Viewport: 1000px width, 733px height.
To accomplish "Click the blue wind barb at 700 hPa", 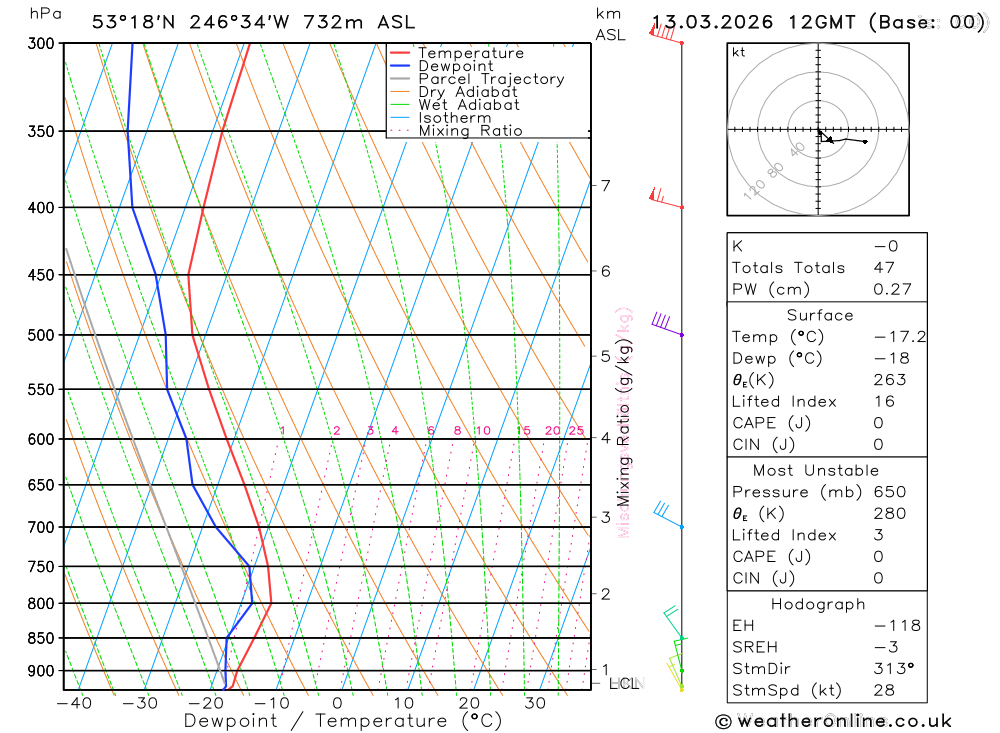I will pos(668,515).
